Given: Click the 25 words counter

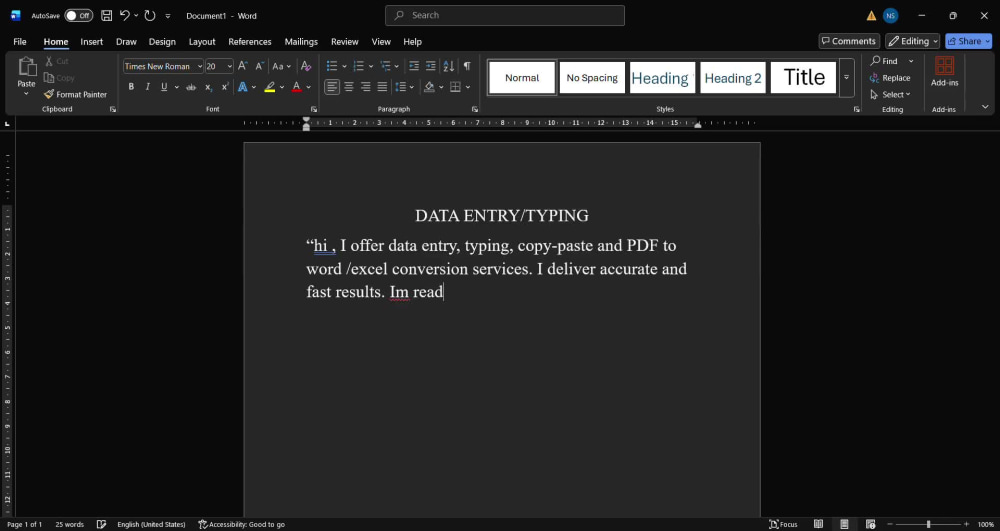Looking at the screenshot, I should click(70, 524).
